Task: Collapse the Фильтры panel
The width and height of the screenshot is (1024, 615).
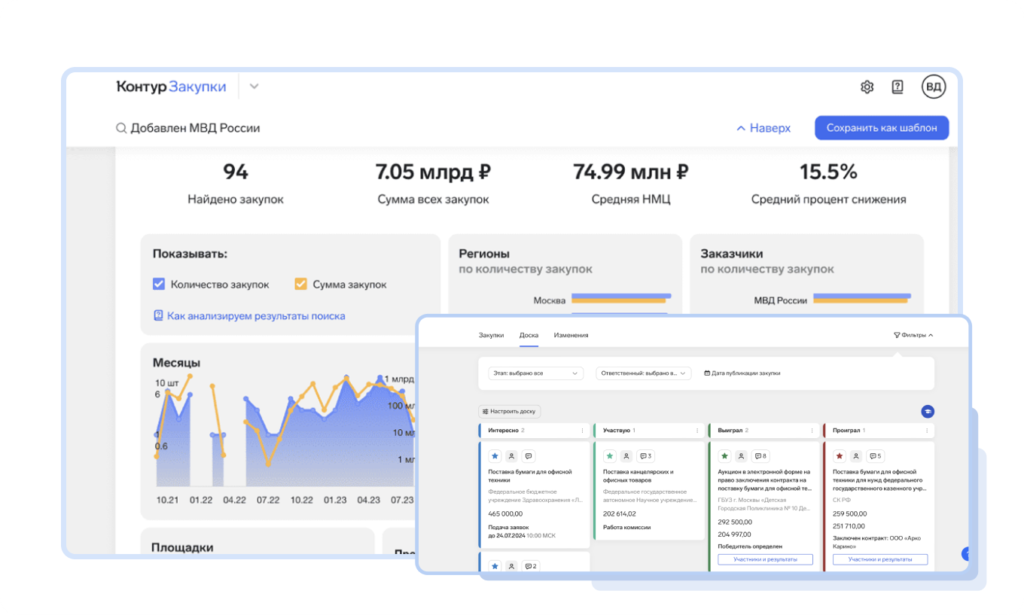Action: pyautogui.click(x=913, y=335)
